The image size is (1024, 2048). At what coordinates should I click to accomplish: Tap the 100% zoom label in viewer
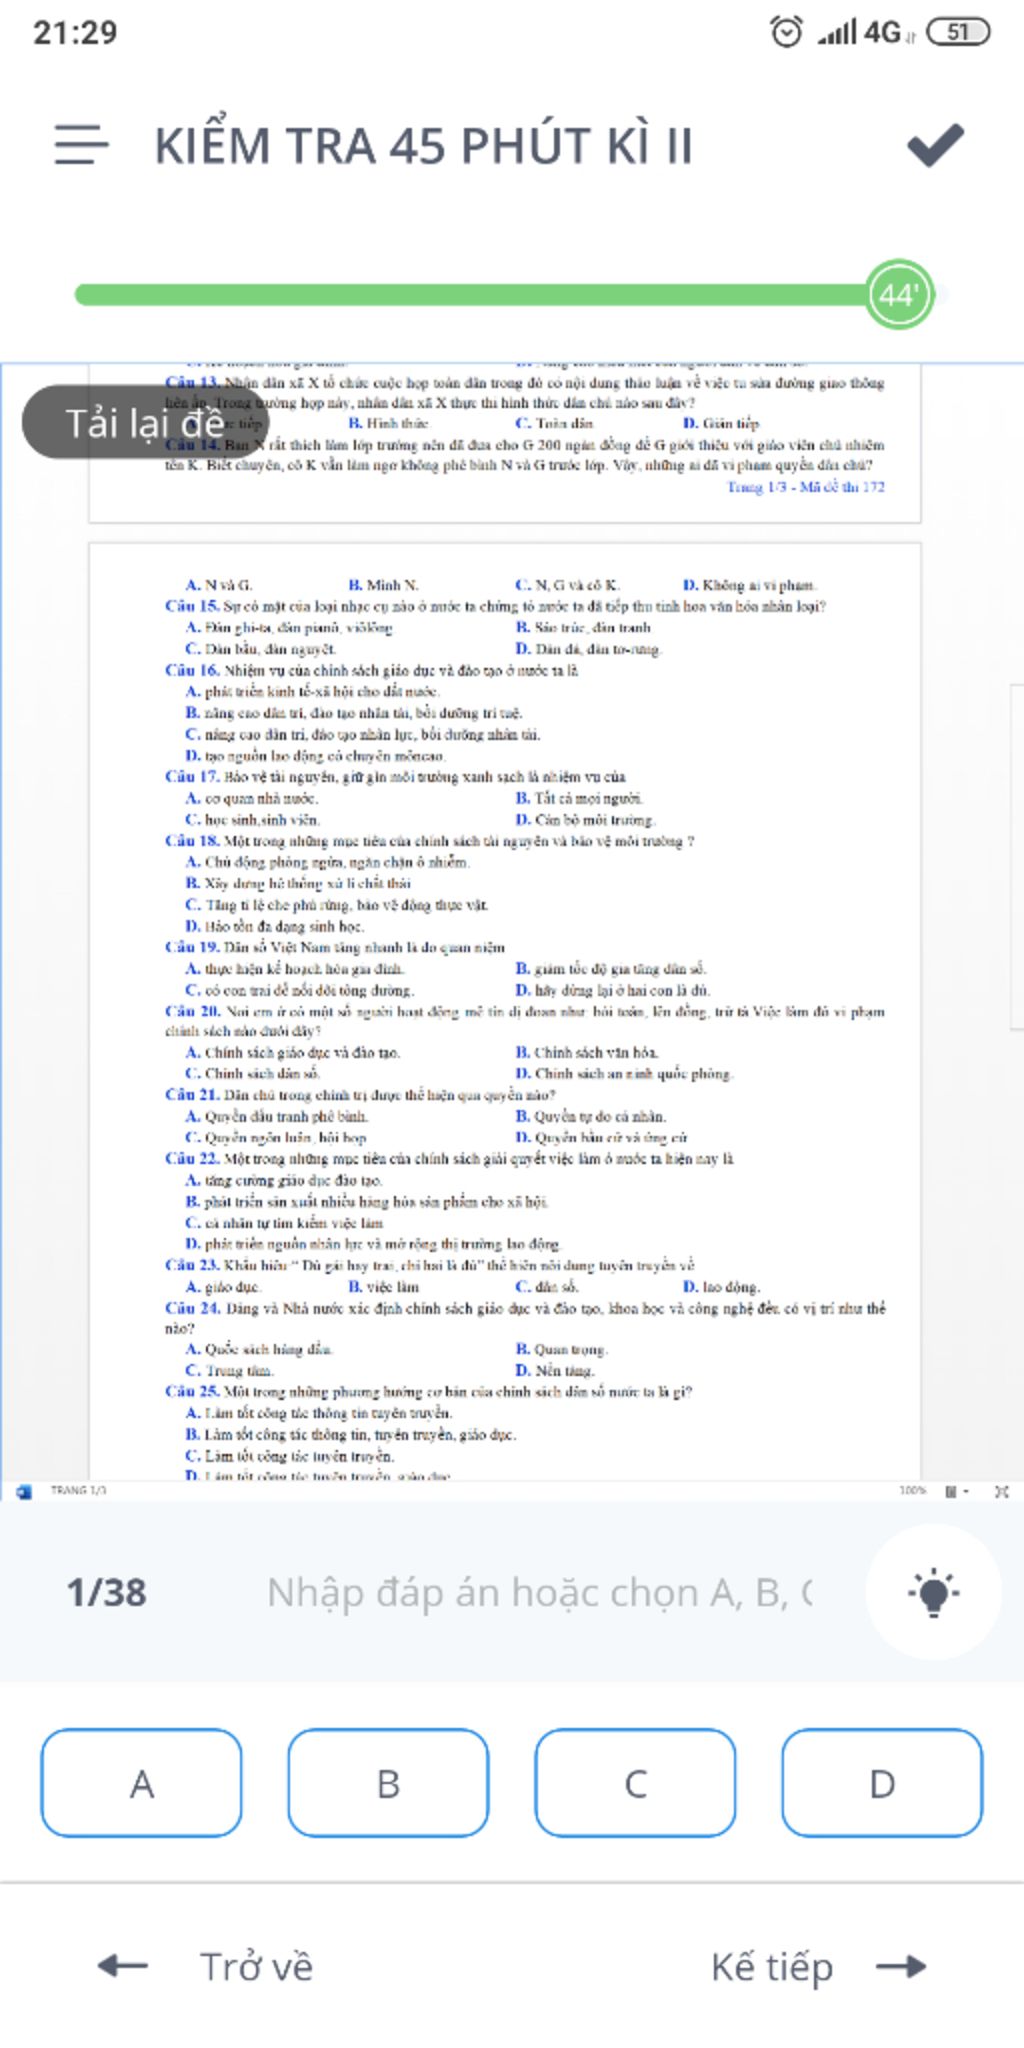912,1491
